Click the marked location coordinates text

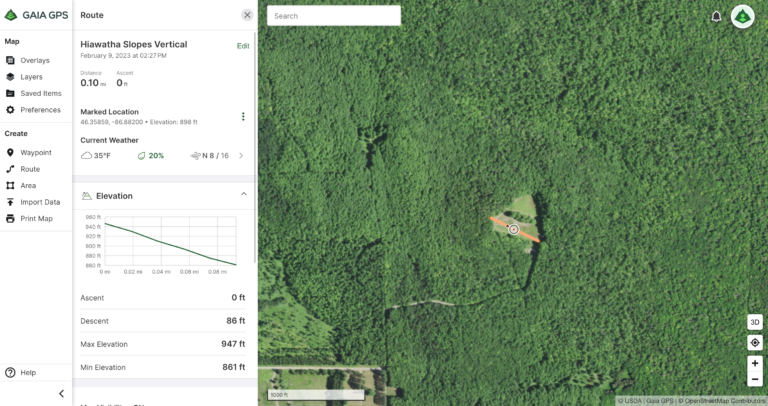click(x=112, y=122)
